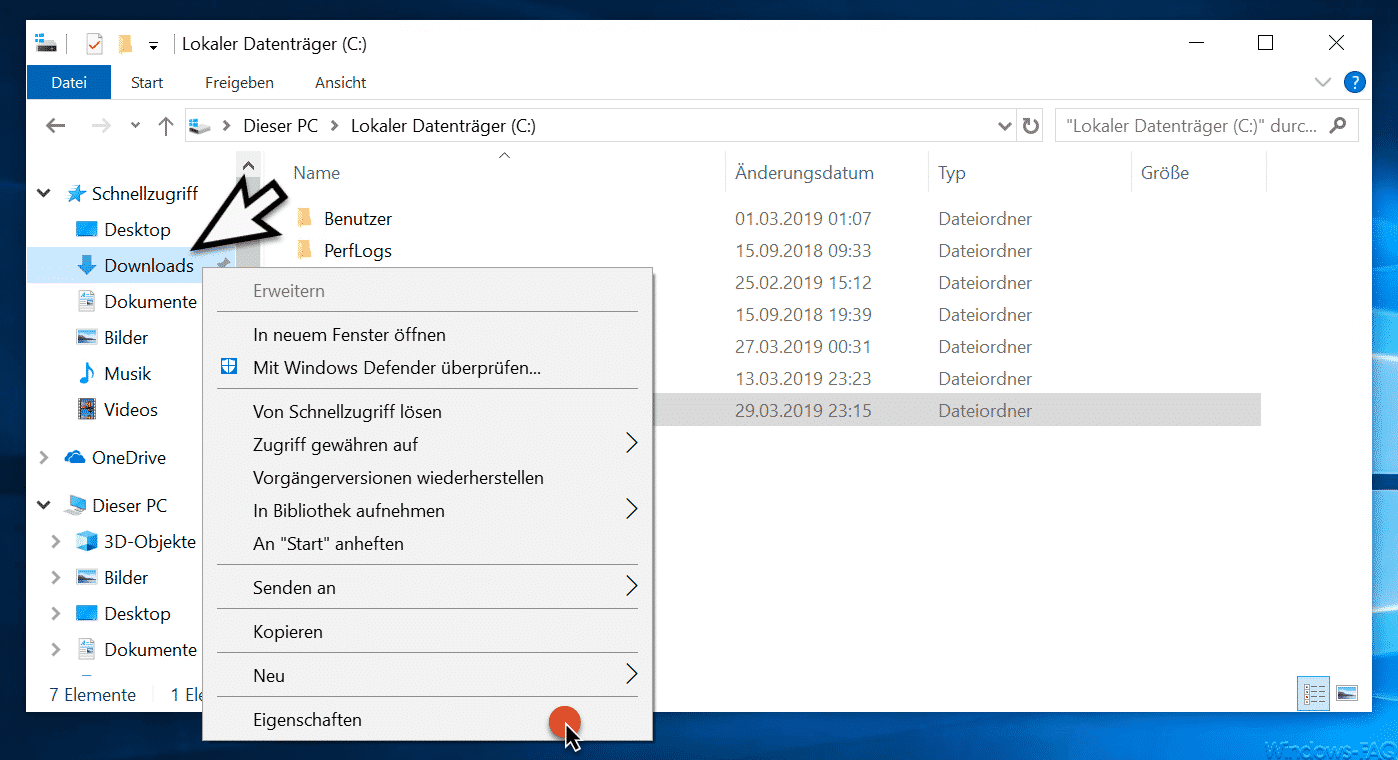Sort by the Änderungsdatum column header
This screenshot has width=1398, height=760.
pos(804,173)
